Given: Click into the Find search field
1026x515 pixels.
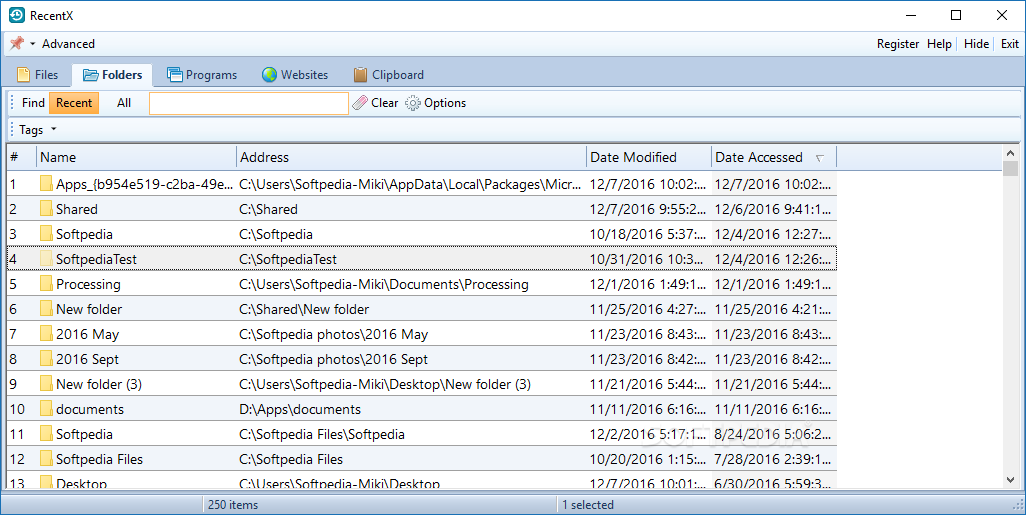Looking at the screenshot, I should (249, 103).
